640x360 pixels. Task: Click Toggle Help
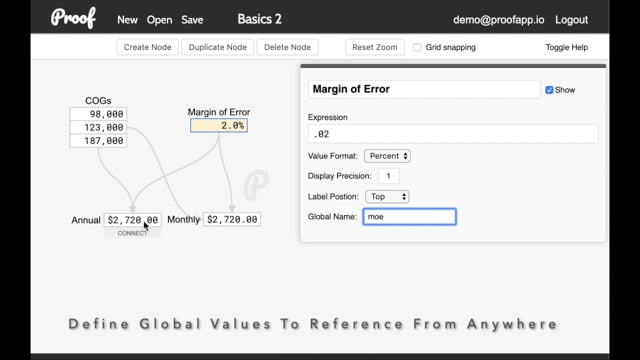pyautogui.click(x=567, y=47)
